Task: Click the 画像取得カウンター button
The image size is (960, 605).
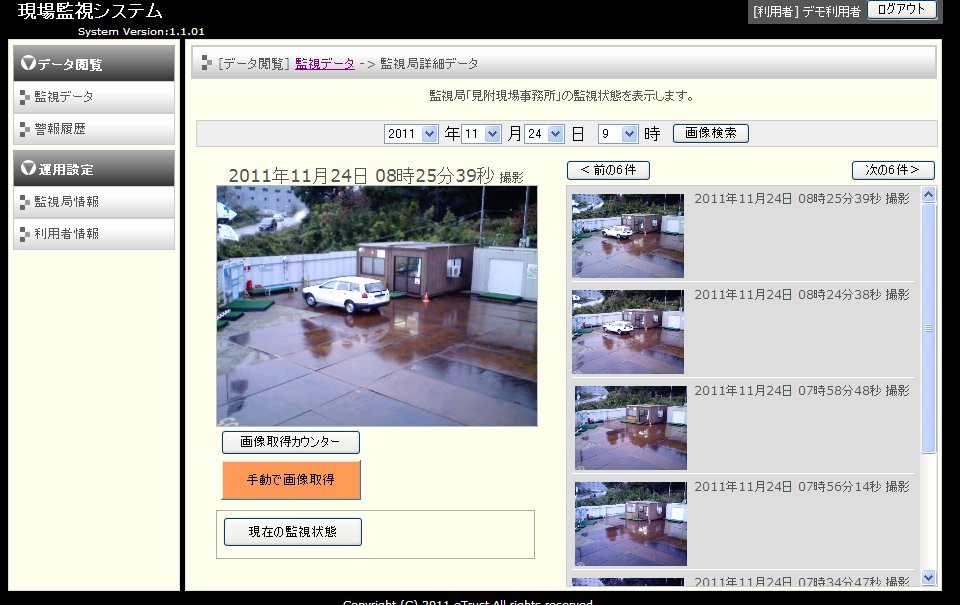Action: 290,442
